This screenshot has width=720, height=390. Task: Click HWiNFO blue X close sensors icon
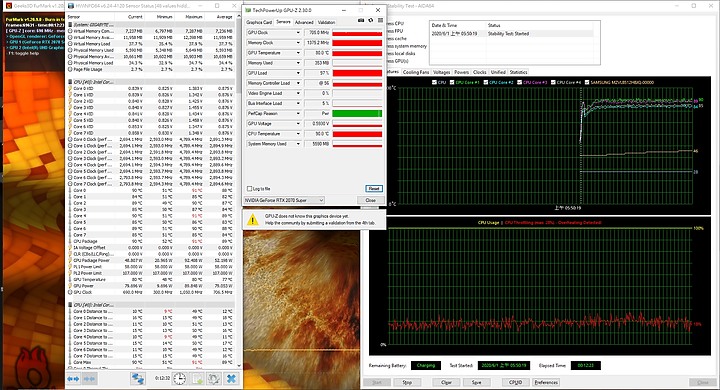tap(231, 379)
